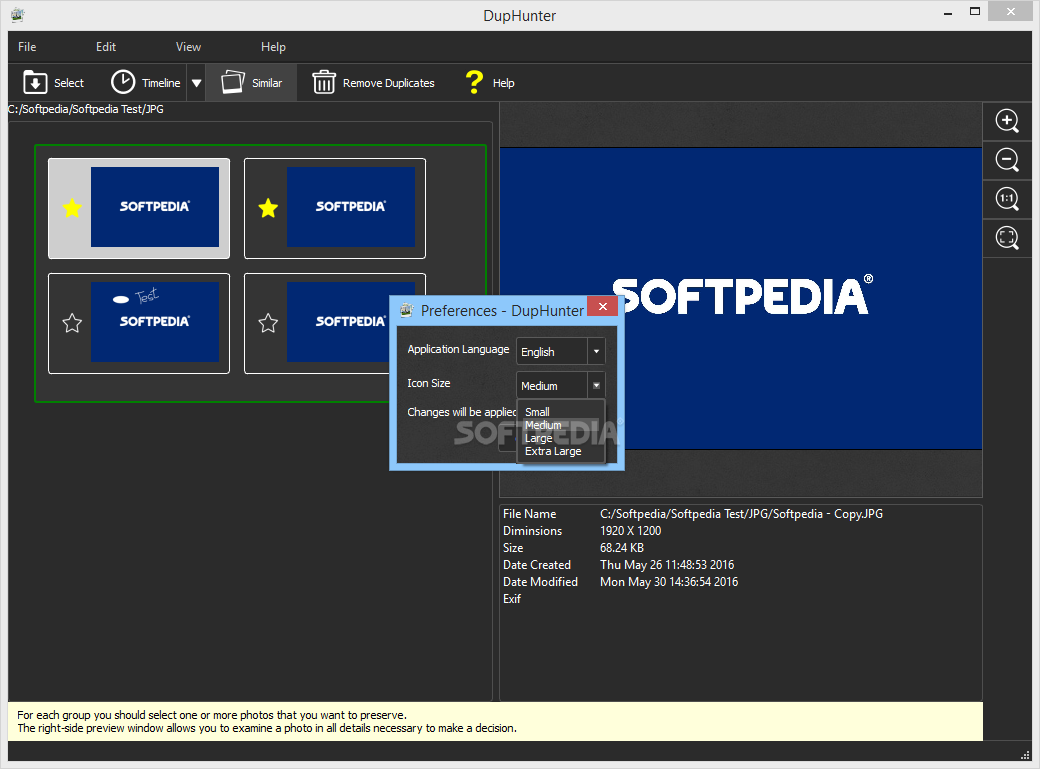The height and width of the screenshot is (769, 1040).
Task: Set preview to 1:1 actual size
Action: [1007, 198]
